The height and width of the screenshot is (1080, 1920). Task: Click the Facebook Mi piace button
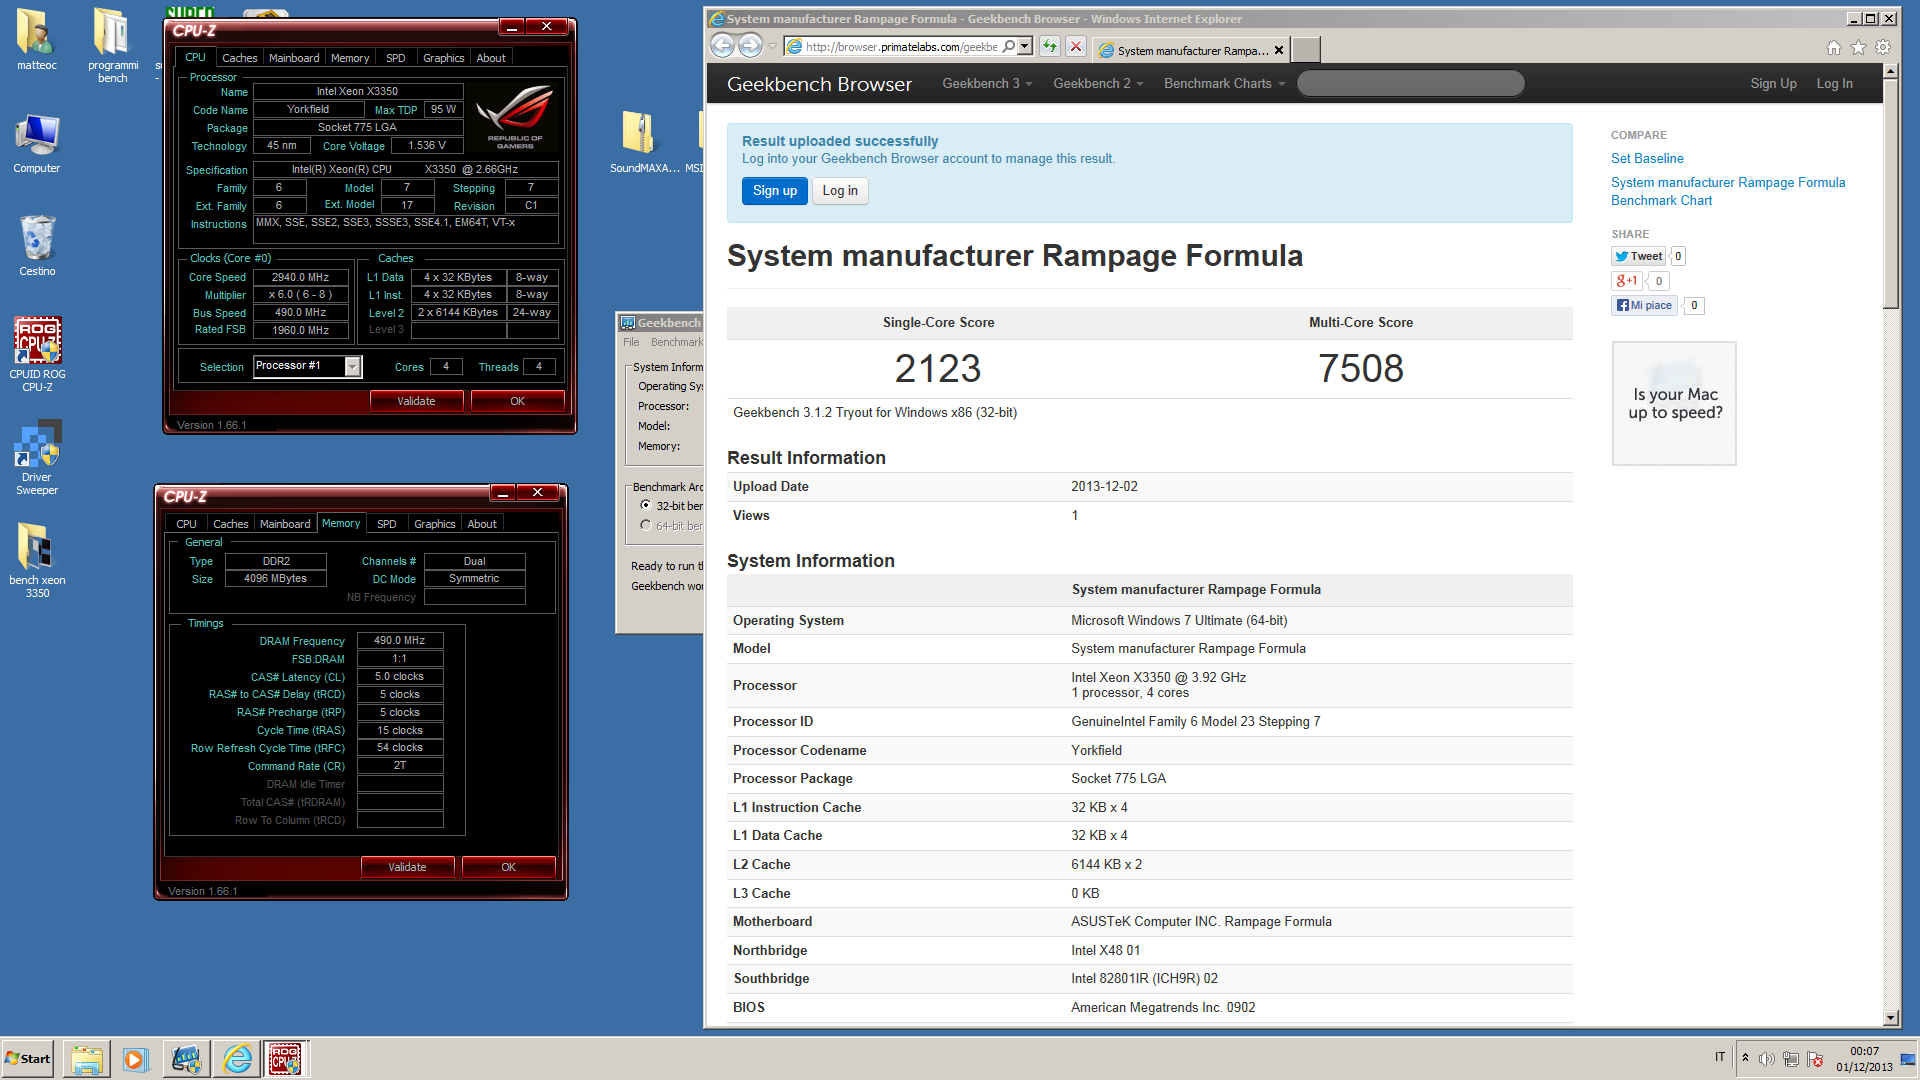[x=1644, y=305]
